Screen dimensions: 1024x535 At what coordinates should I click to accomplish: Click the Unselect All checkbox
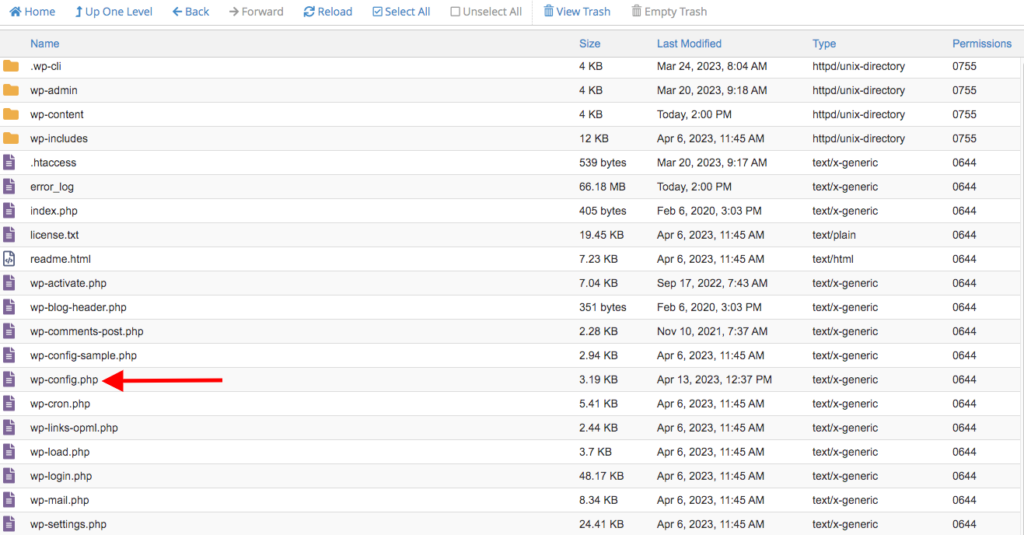coord(456,12)
